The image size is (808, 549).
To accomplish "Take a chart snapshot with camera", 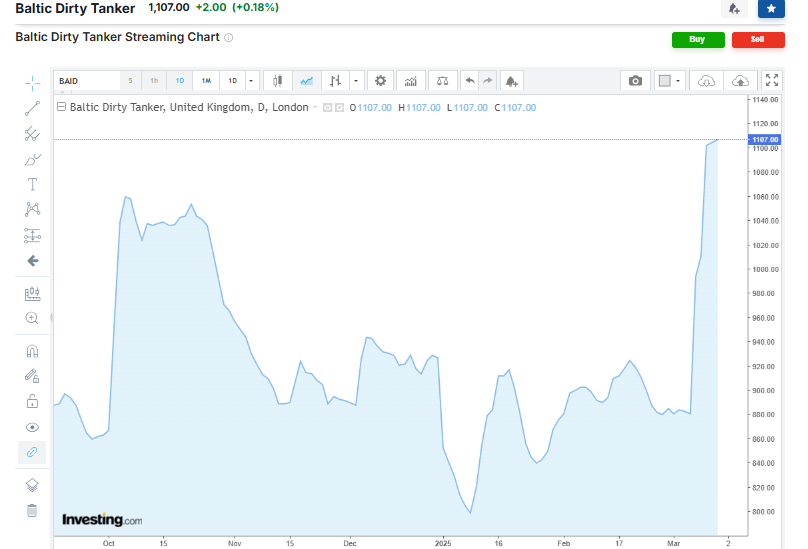I will pyautogui.click(x=635, y=80).
